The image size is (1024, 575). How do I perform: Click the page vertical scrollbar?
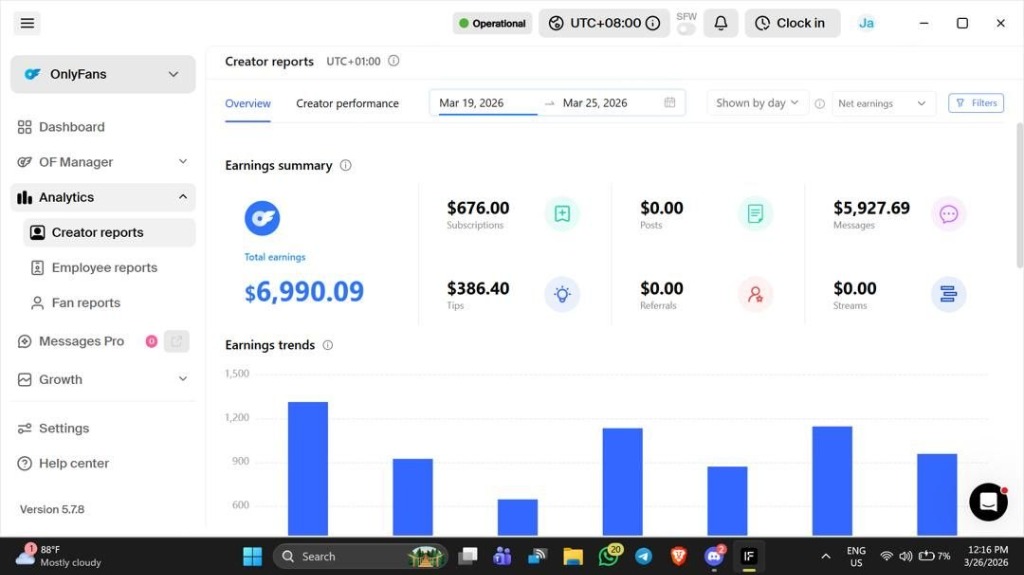tap(1019, 195)
